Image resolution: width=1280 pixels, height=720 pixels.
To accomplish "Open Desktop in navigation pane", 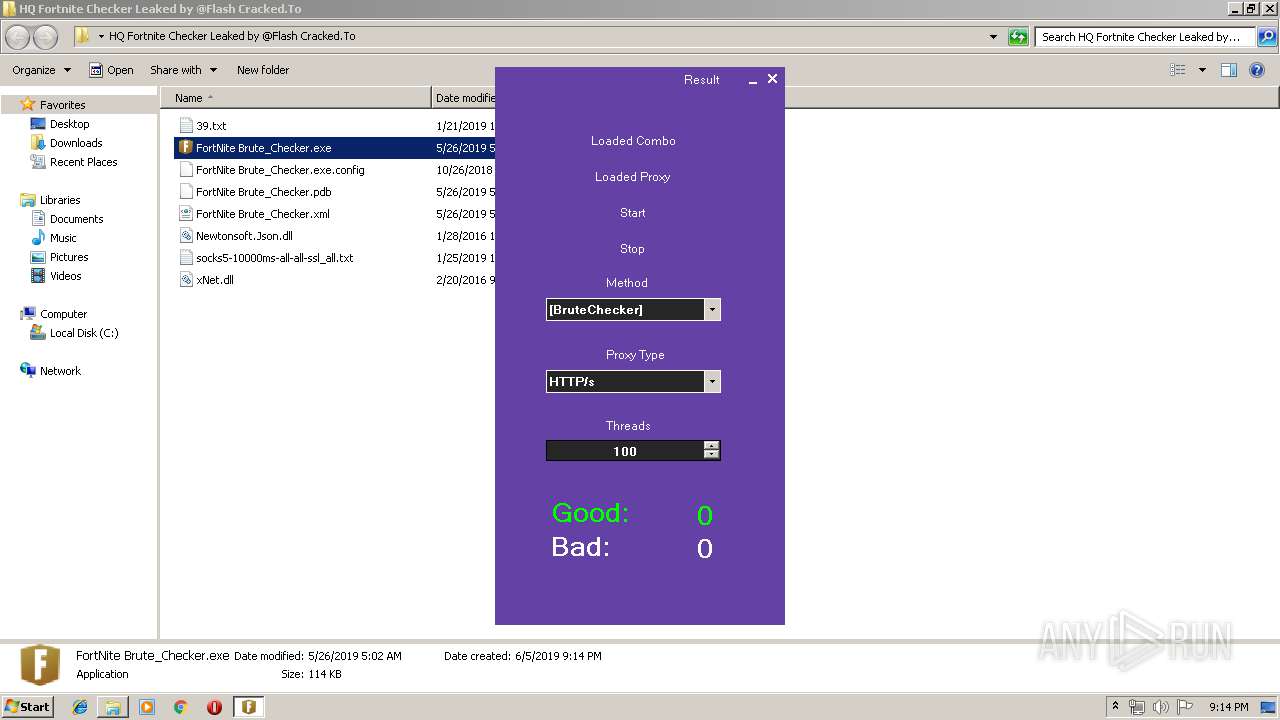I will click(69, 124).
